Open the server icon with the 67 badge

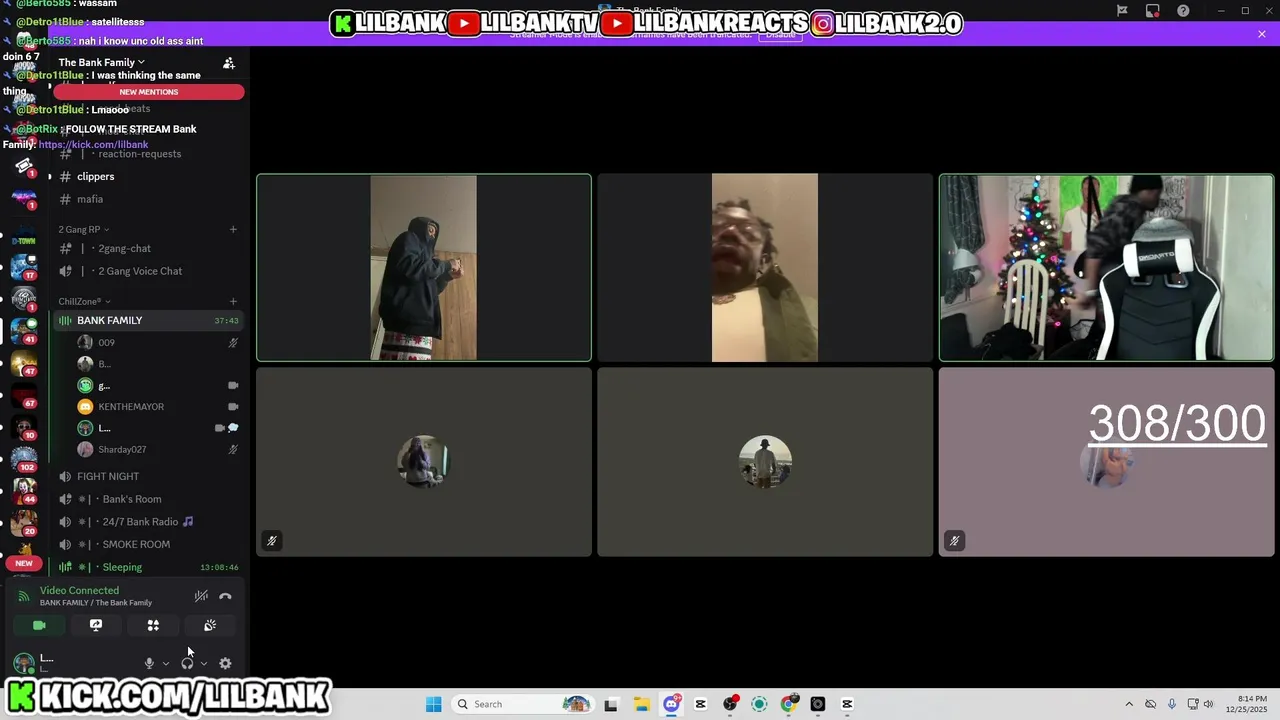click(24, 394)
